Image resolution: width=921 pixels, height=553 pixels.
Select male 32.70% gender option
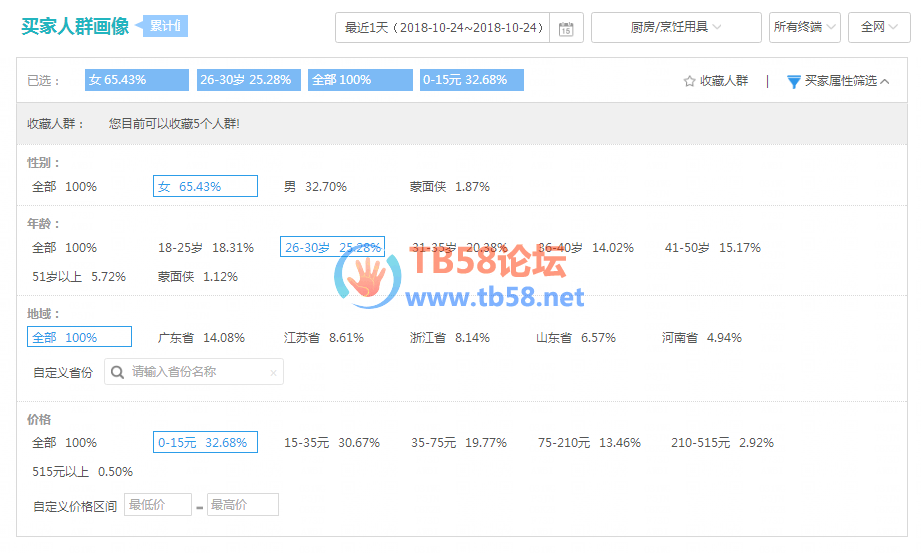[x=314, y=186]
